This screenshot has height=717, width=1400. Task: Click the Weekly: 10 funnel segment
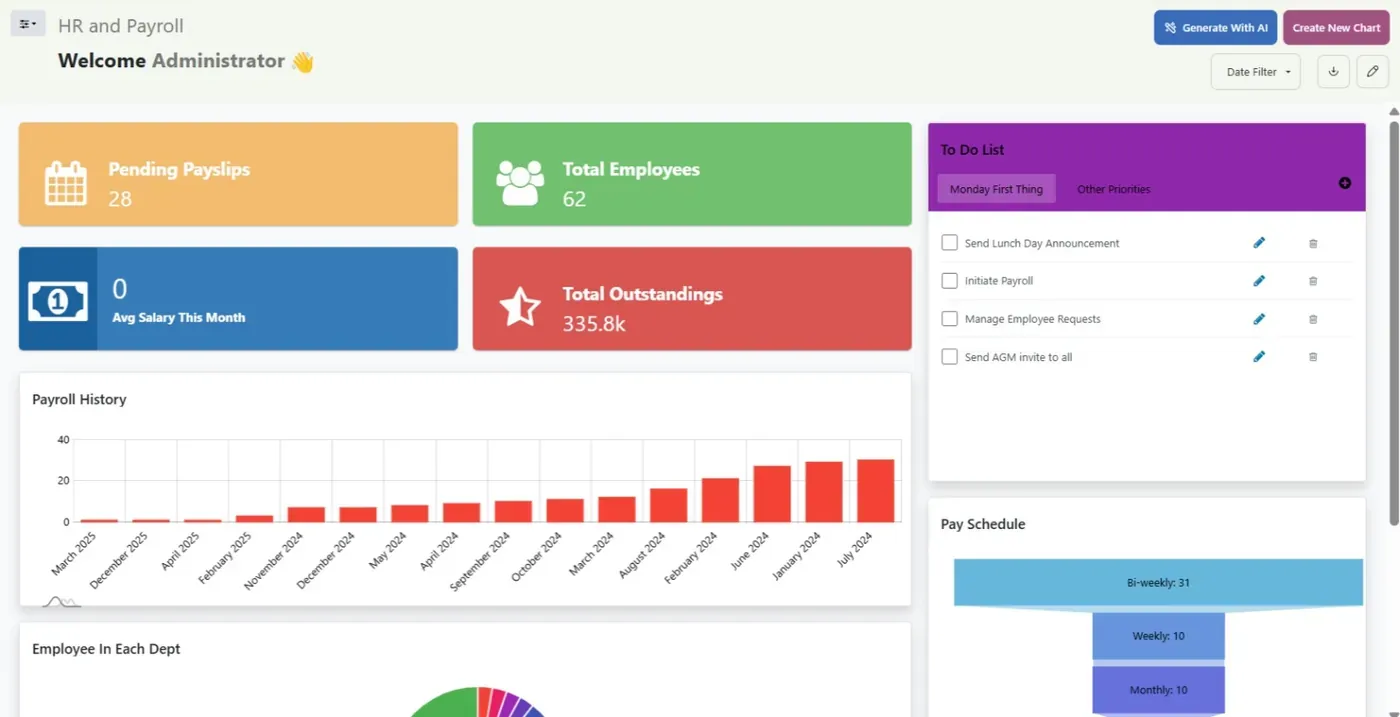tap(1158, 636)
